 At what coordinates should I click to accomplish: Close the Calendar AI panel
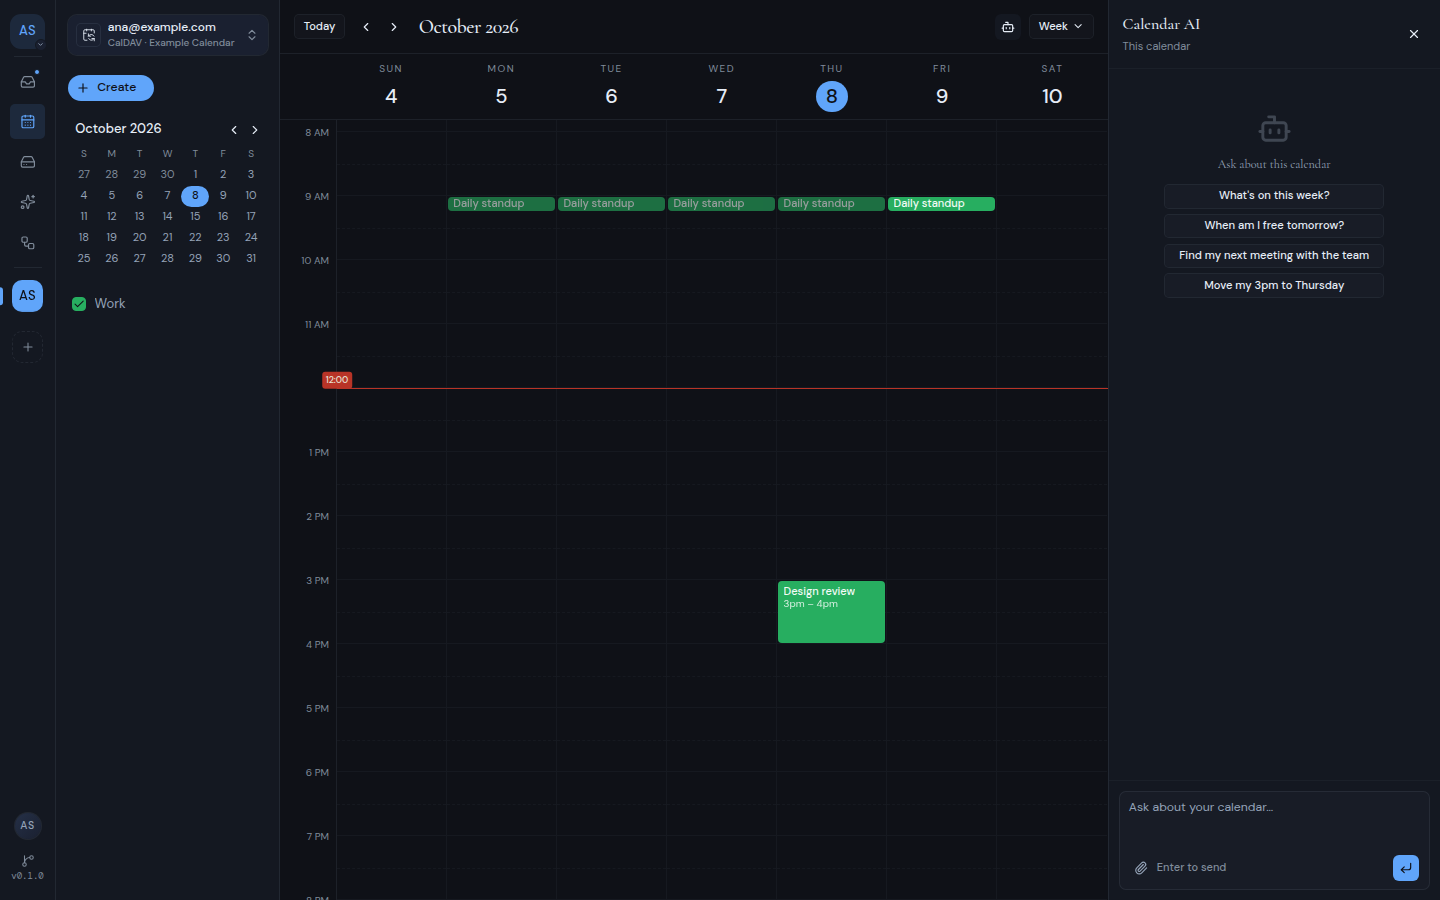click(1414, 34)
